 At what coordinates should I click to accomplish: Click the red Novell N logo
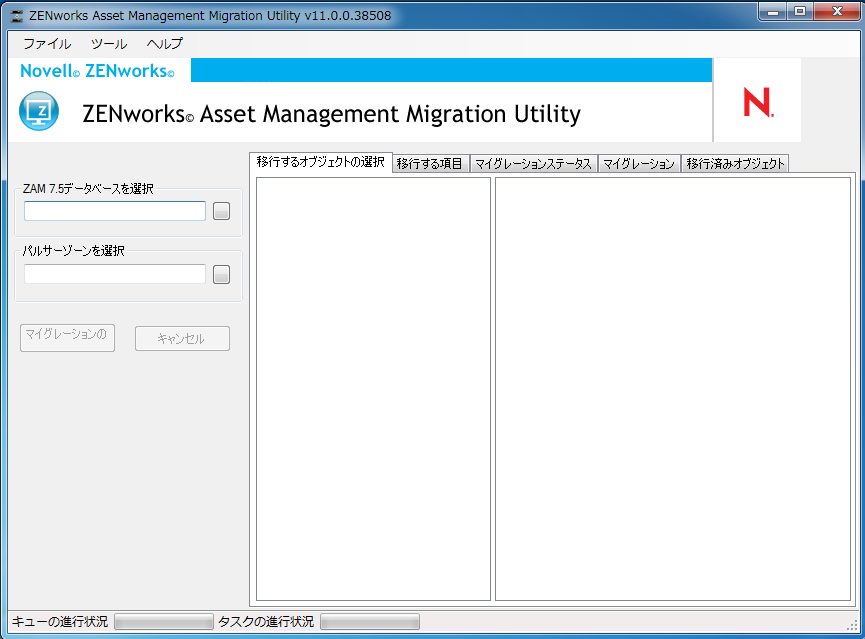point(758,103)
